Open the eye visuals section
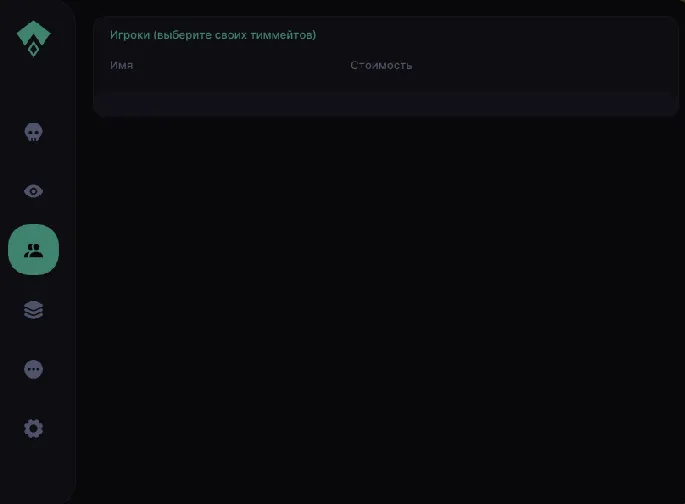Image resolution: width=685 pixels, height=504 pixels. (33, 191)
